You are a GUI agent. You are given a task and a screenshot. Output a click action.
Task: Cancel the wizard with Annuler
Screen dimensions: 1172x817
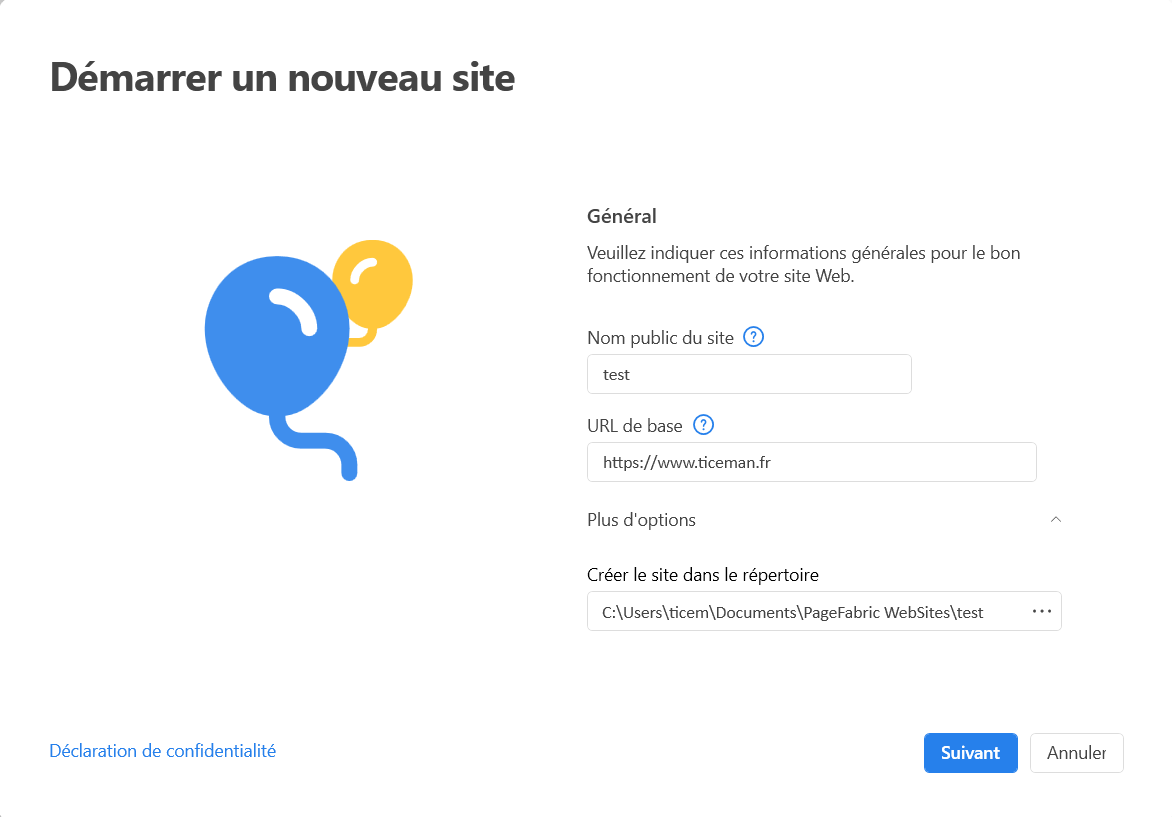pyautogui.click(x=1076, y=753)
